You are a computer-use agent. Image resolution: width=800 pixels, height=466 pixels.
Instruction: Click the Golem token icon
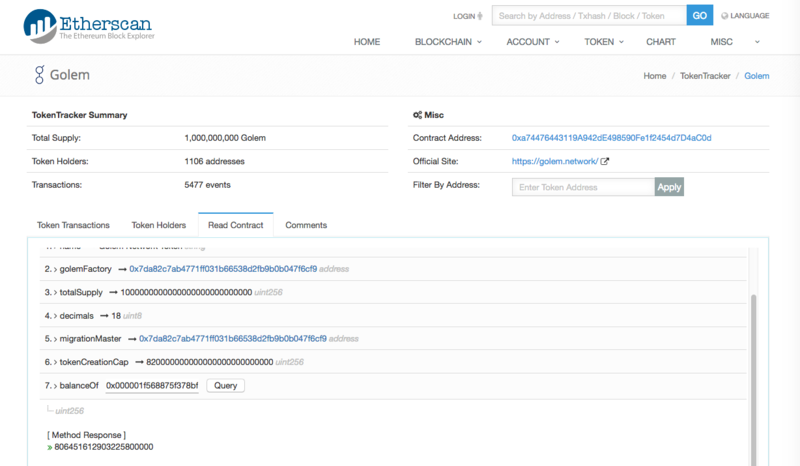click(x=39, y=75)
